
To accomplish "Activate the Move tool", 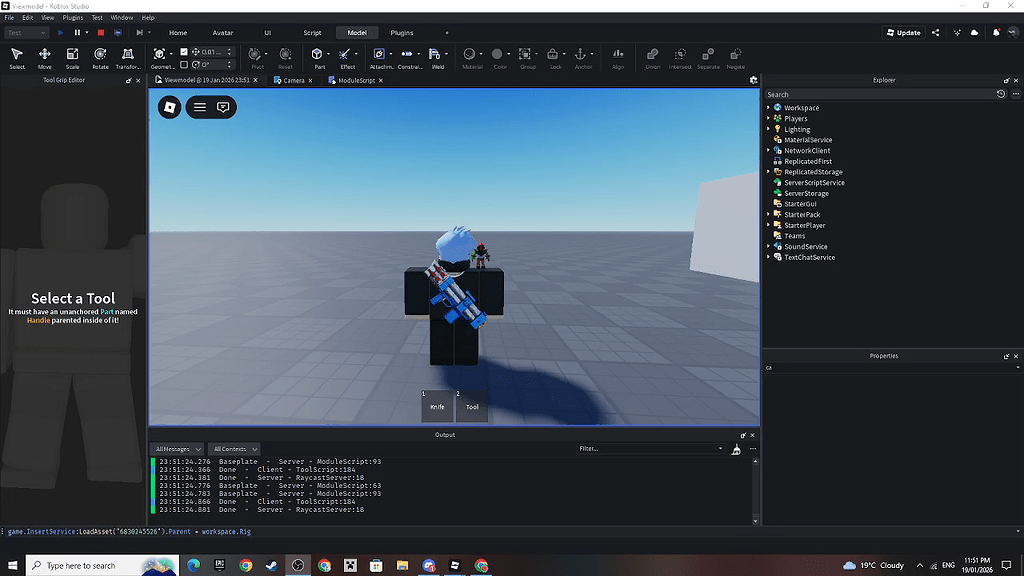I will pos(44,58).
